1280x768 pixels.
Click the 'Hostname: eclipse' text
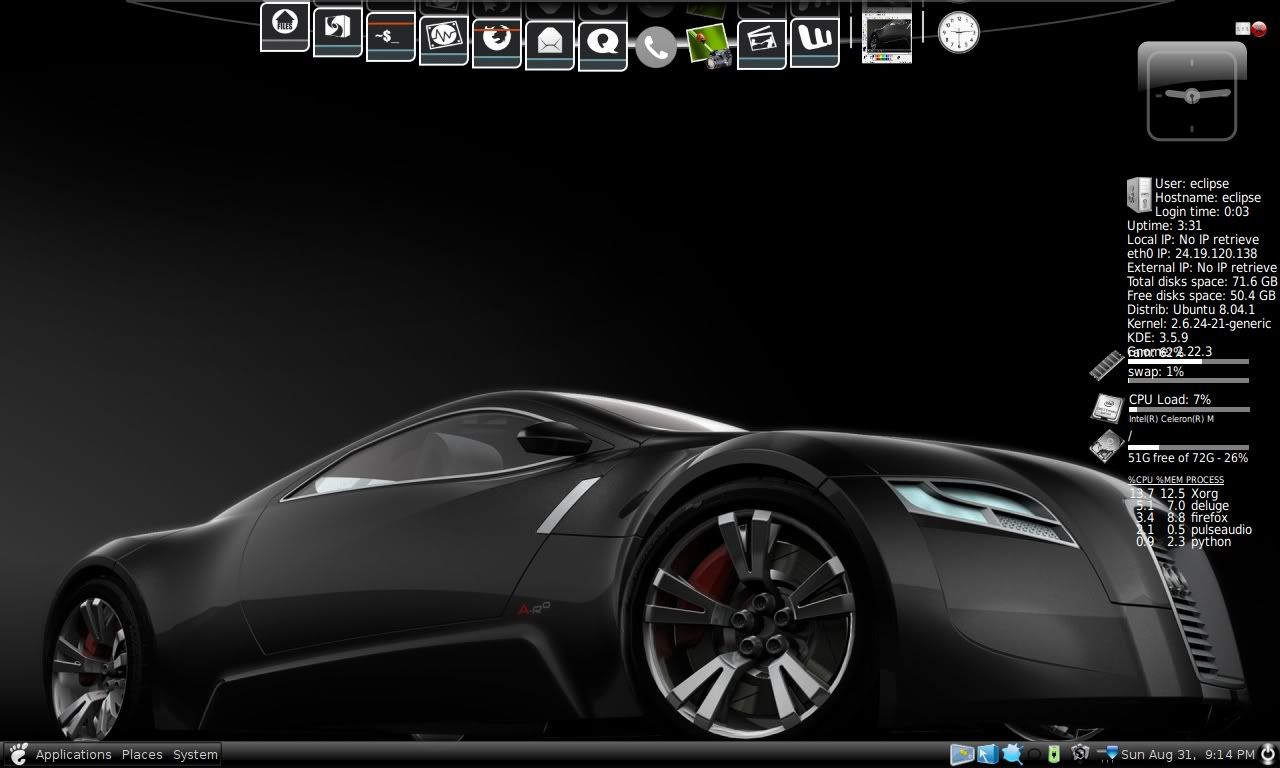pyautogui.click(x=1208, y=198)
